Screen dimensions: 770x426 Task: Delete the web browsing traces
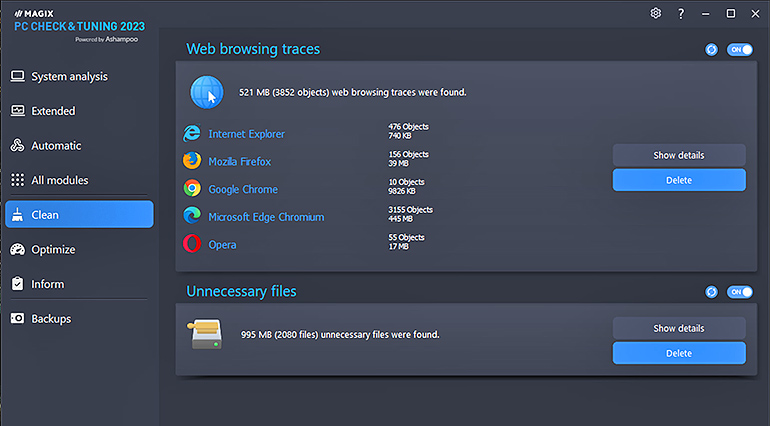[x=679, y=180]
